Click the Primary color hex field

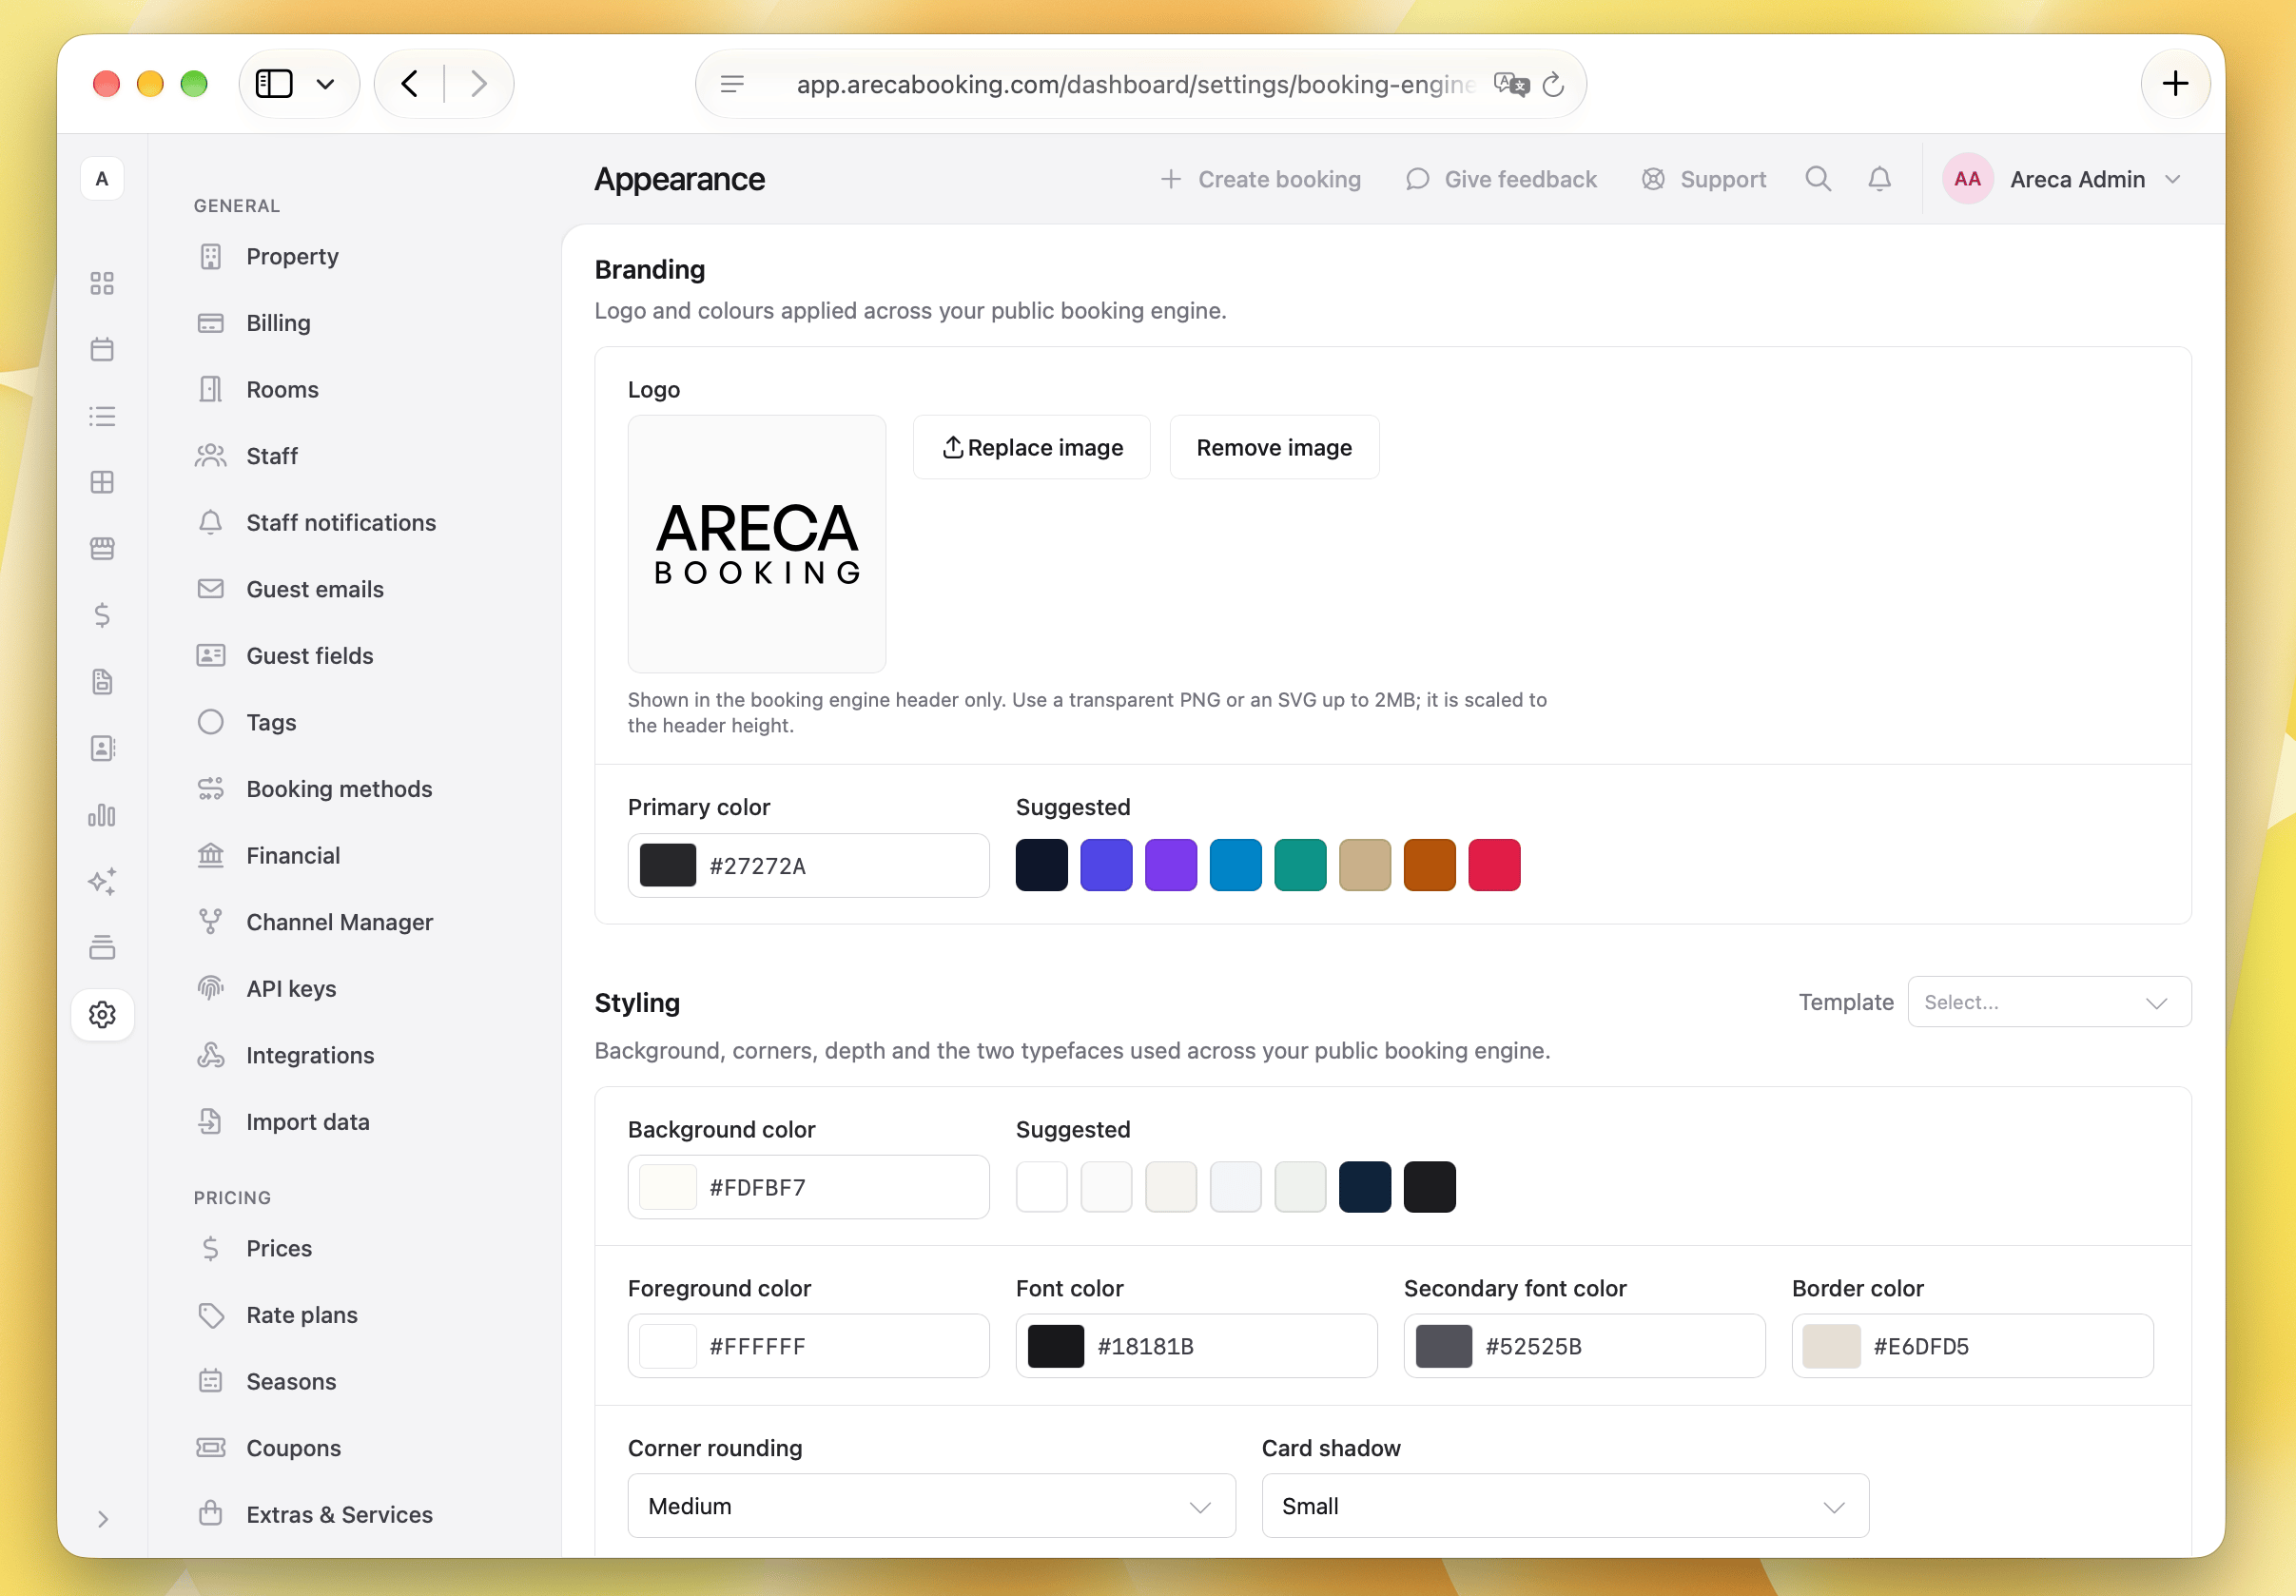pyautogui.click(x=808, y=865)
